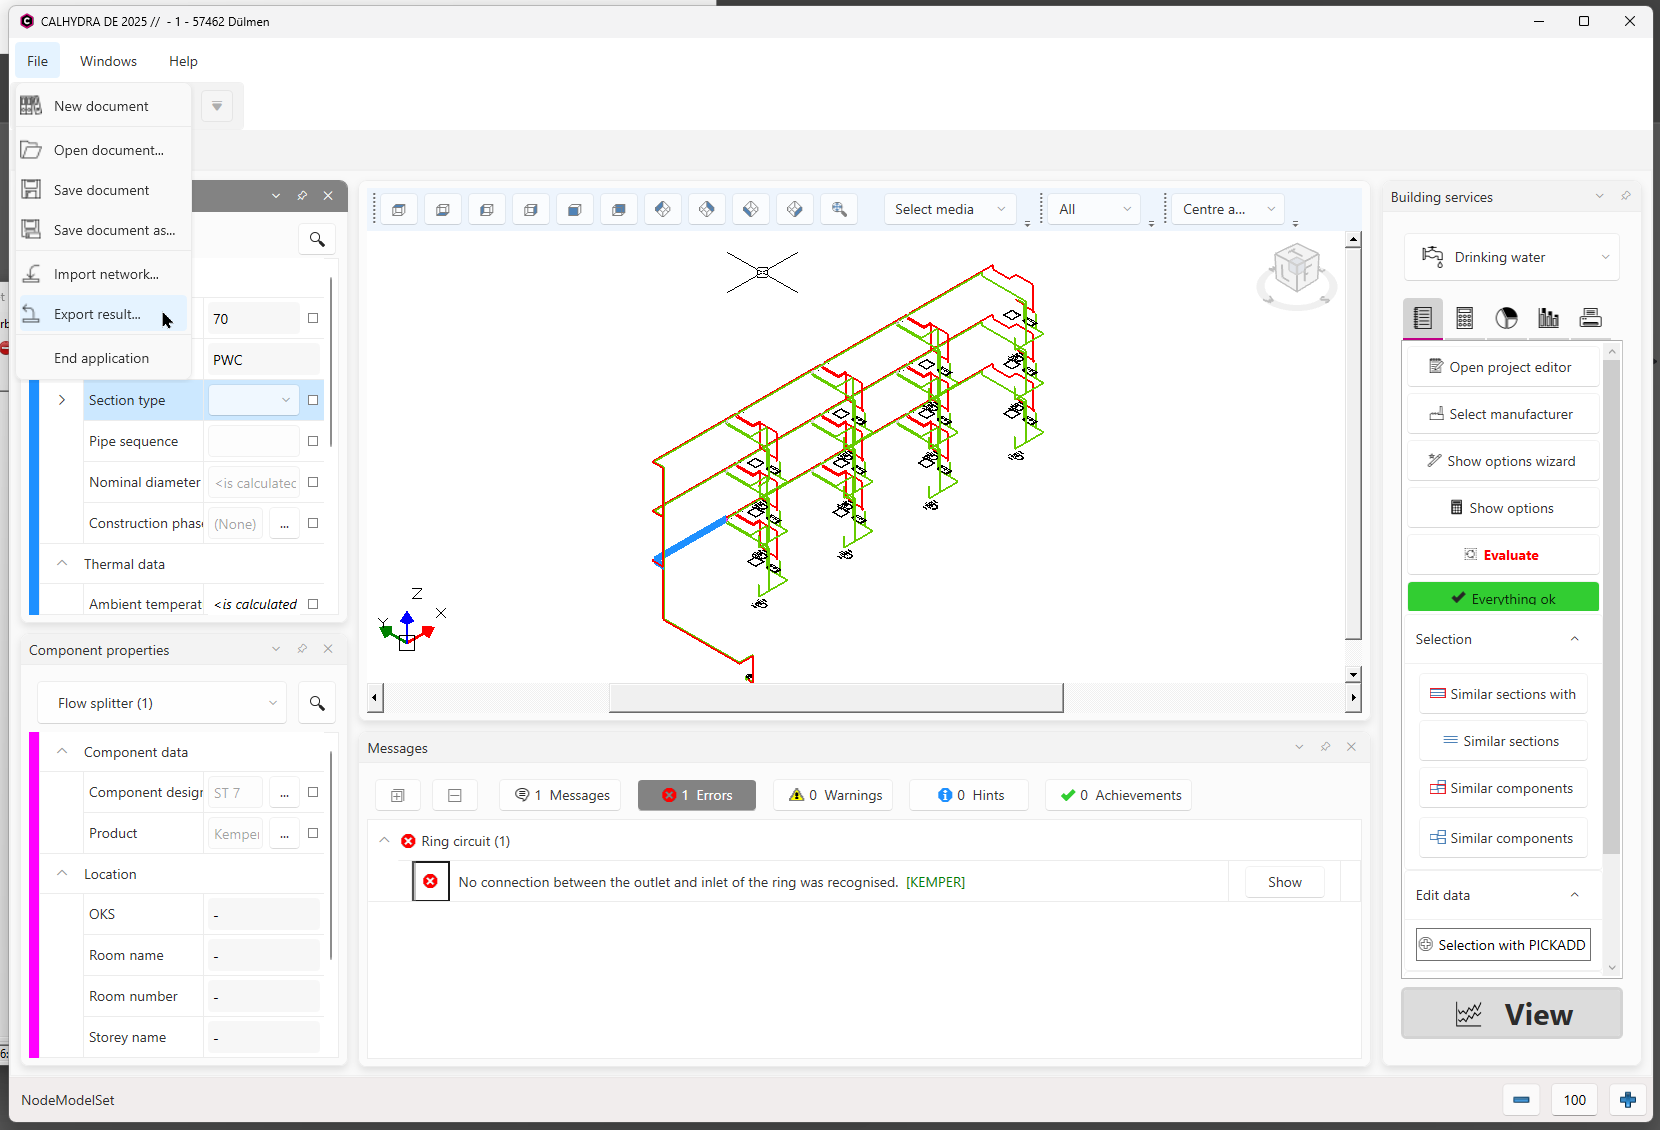Viewport: 1660px width, 1130px height.
Task: Click the expand all icon in Messages
Action: [x=397, y=795]
